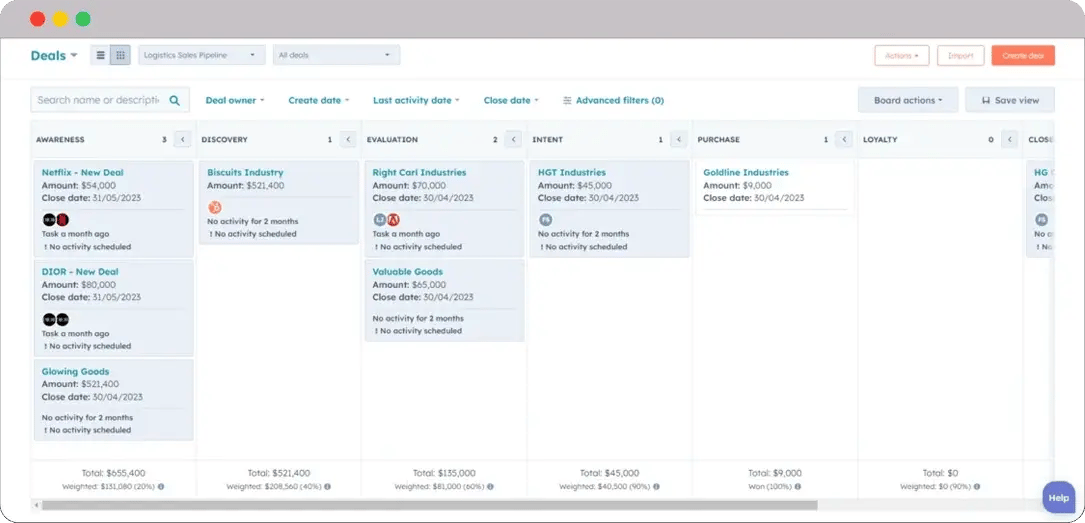Open Deal owner filter

coord(235,100)
